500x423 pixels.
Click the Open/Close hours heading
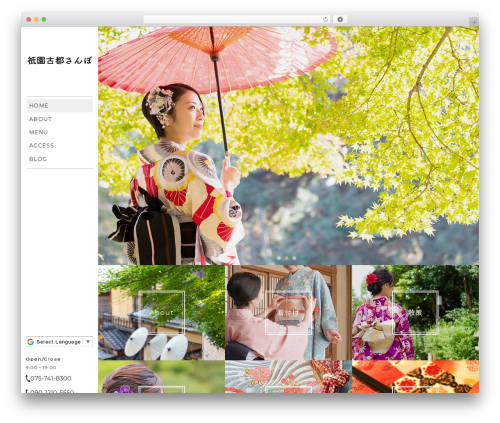(x=43, y=359)
